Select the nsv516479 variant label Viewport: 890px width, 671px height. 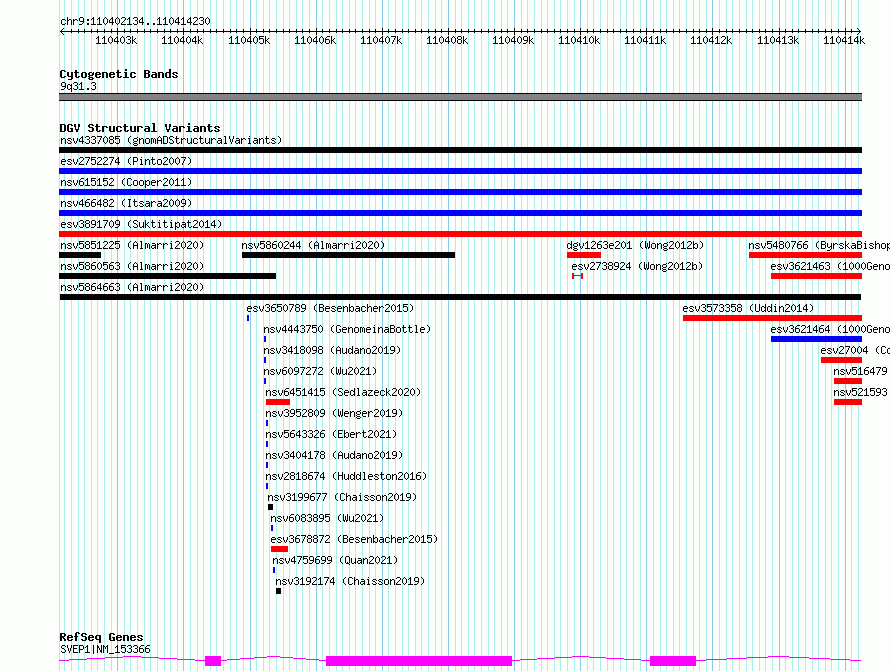click(x=860, y=371)
